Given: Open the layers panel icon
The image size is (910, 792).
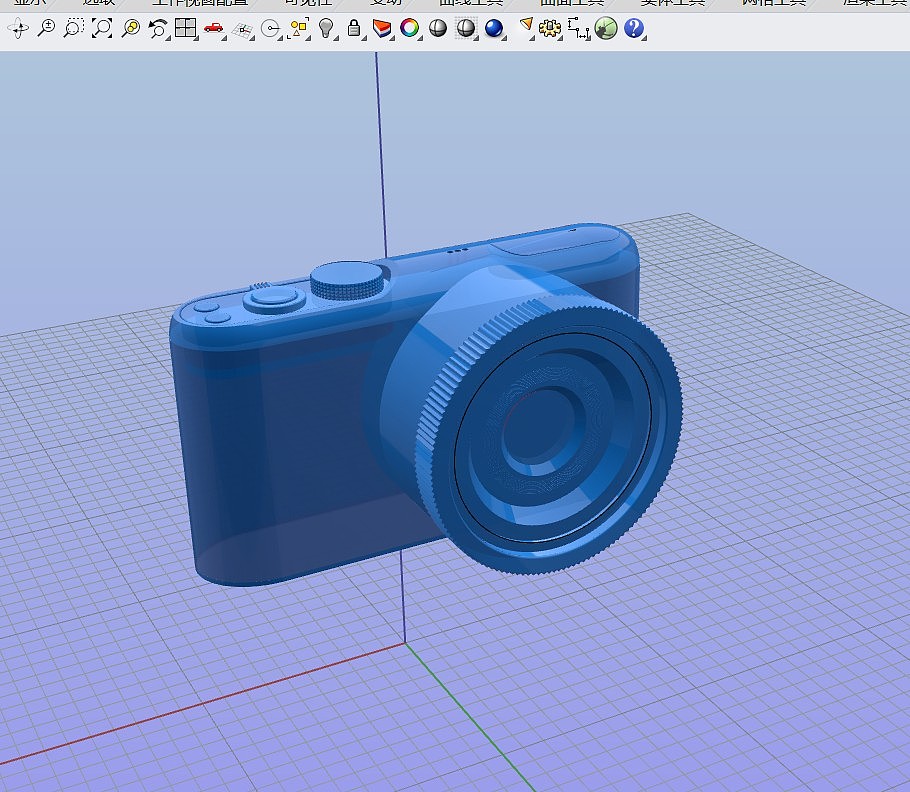Looking at the screenshot, I should 381,29.
